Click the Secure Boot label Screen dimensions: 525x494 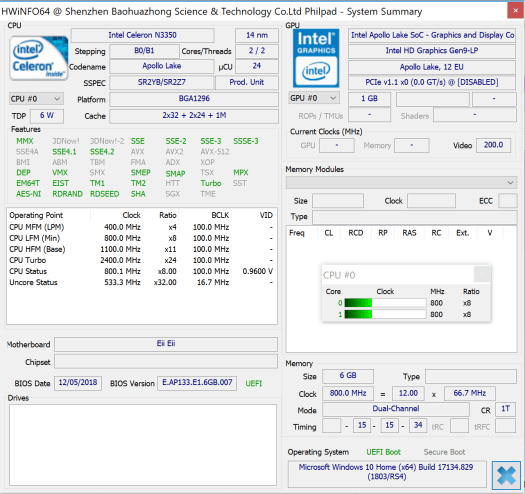(444, 452)
